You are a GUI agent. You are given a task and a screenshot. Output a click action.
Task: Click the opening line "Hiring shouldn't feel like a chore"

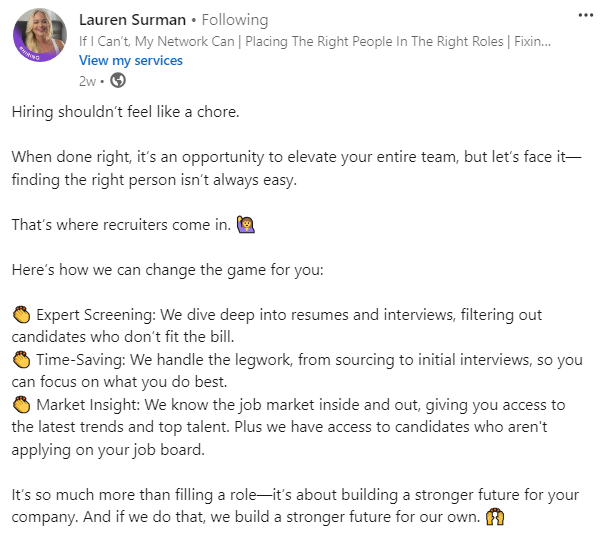tap(126, 112)
